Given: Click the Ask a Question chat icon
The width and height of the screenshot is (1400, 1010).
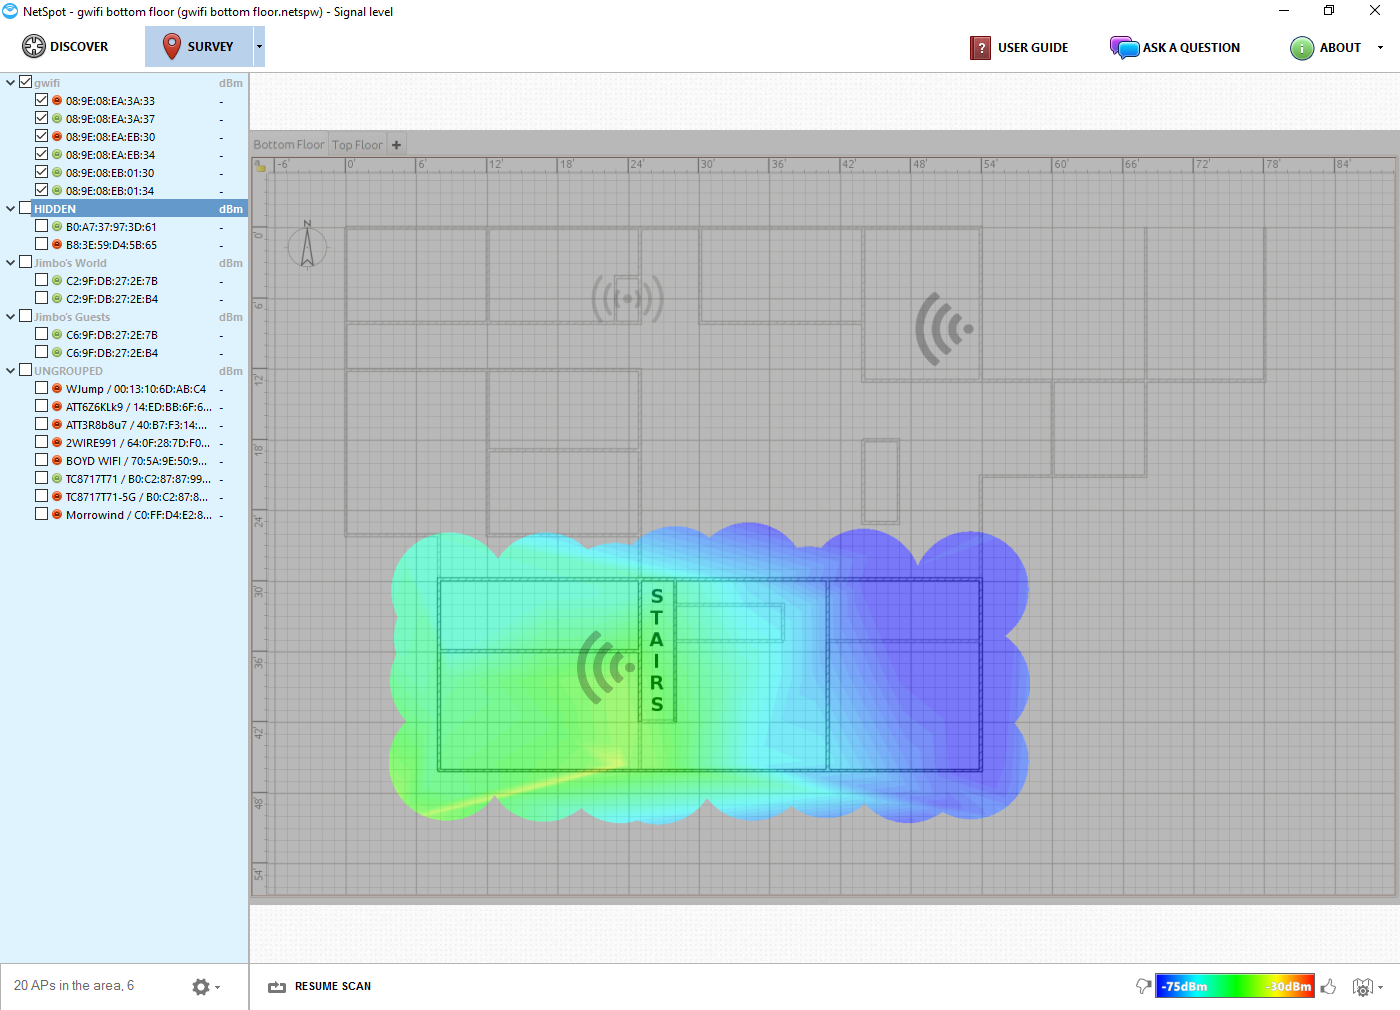Looking at the screenshot, I should pos(1124,47).
